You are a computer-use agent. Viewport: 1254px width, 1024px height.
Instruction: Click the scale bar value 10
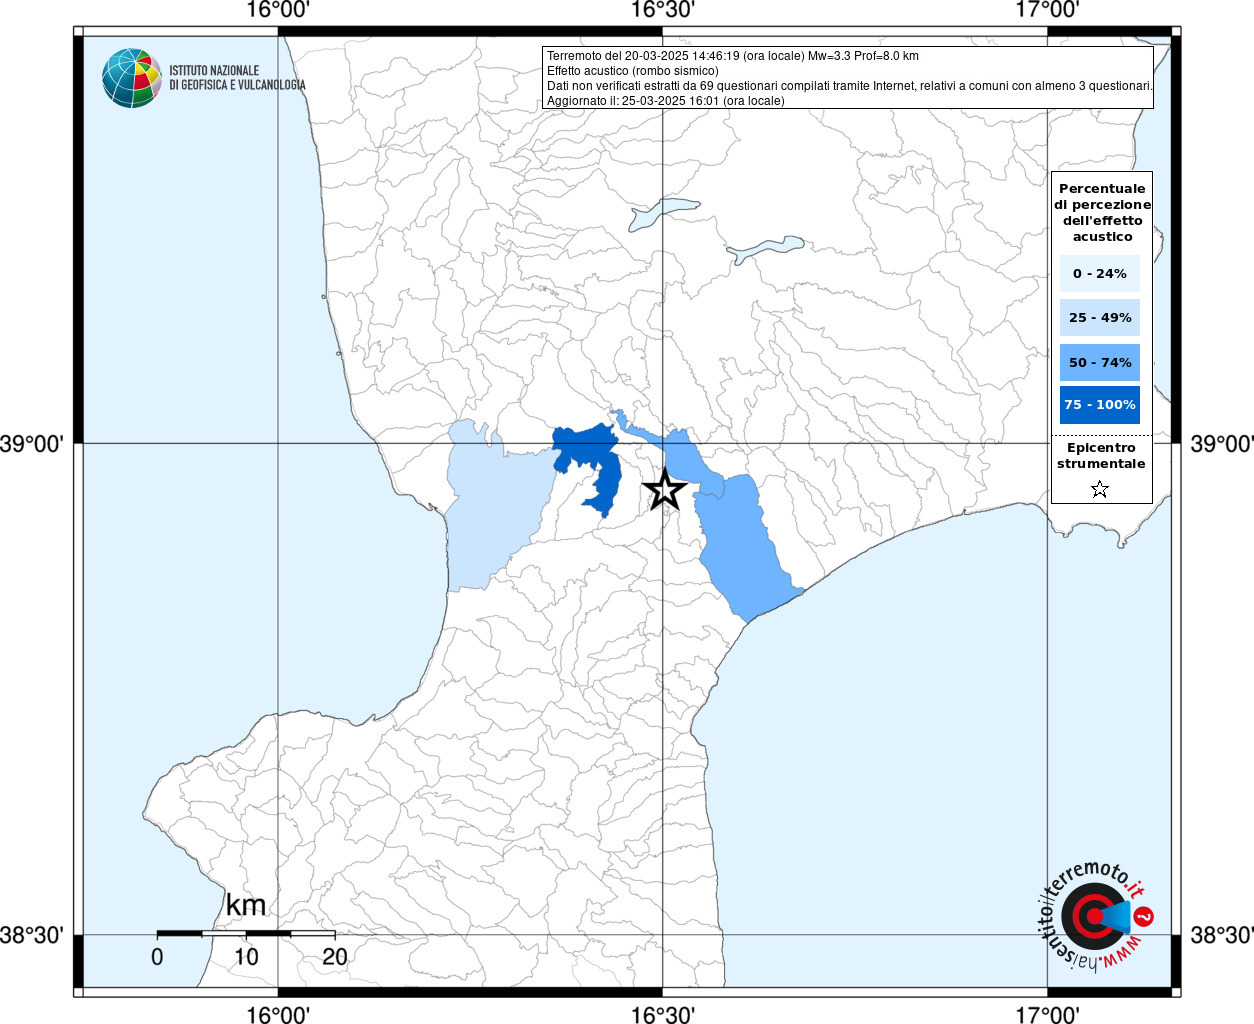246,957
